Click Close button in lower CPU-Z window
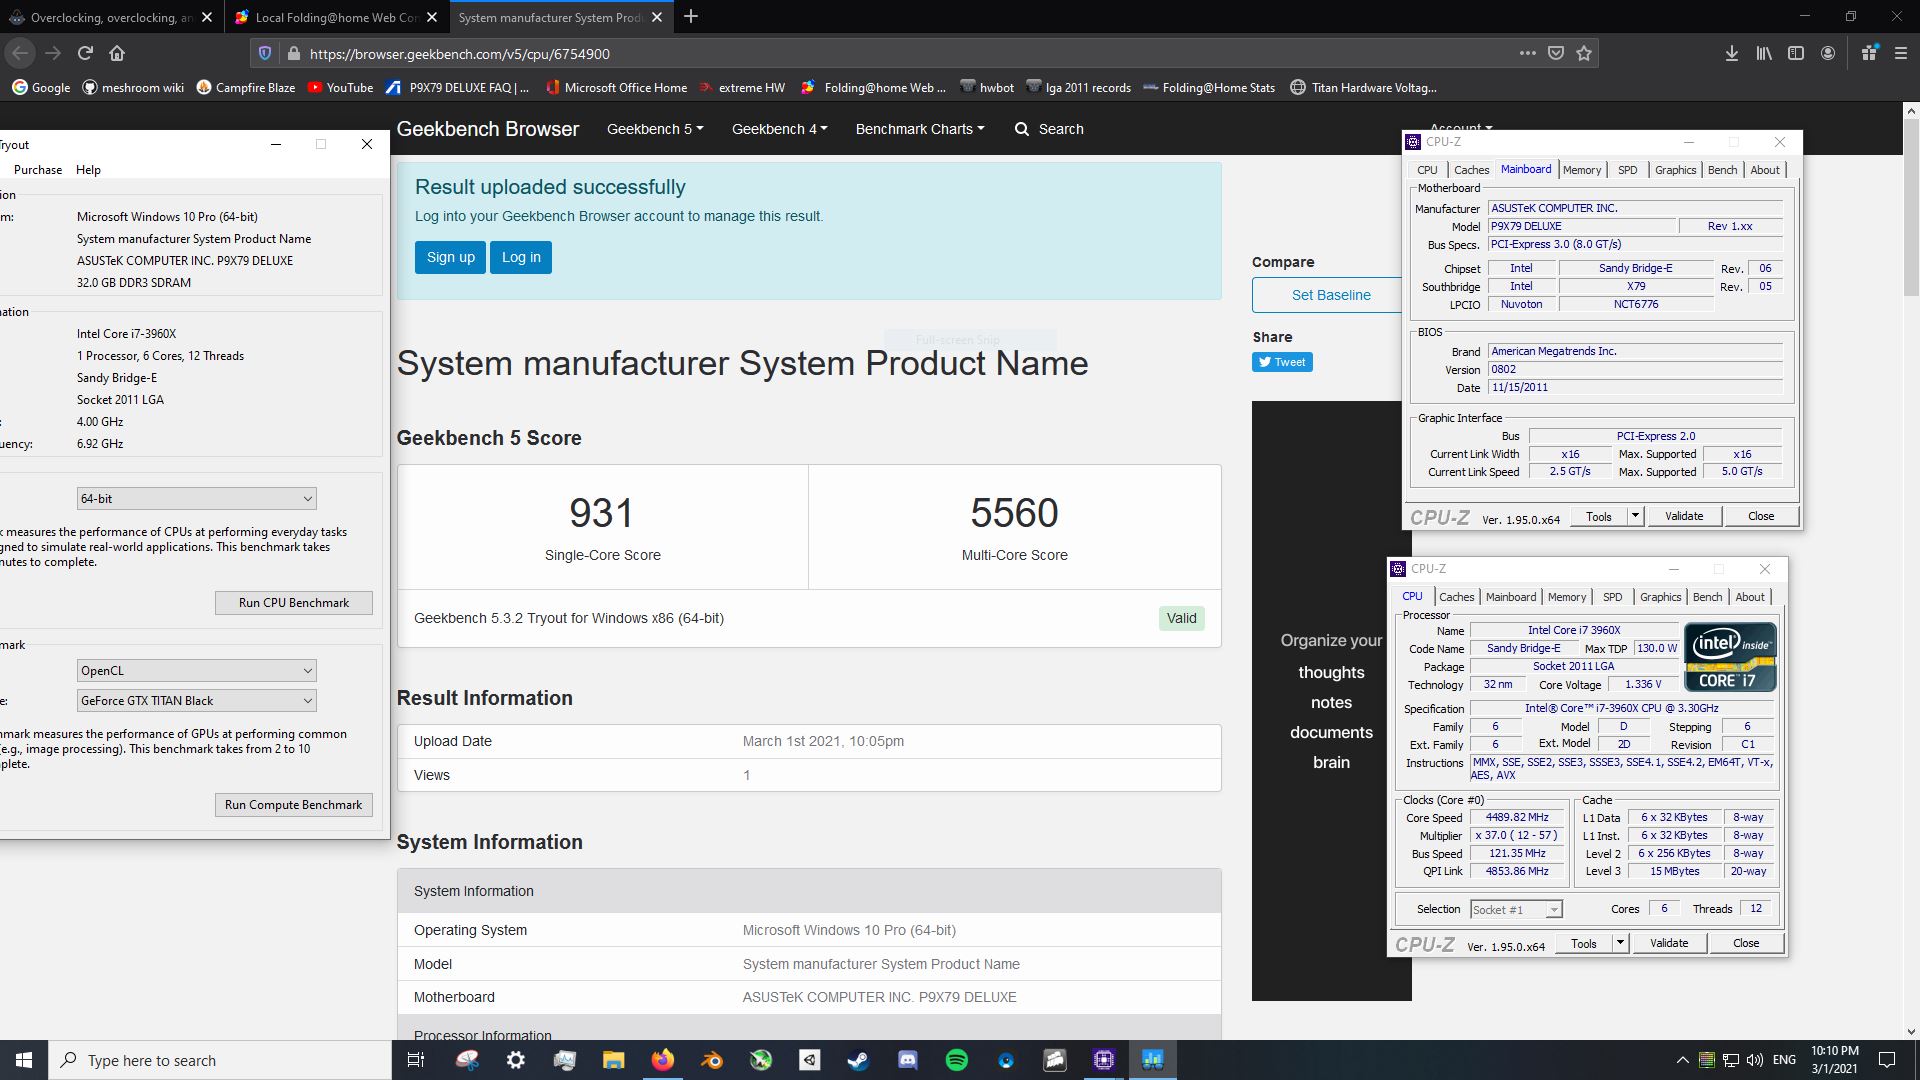Viewport: 1920px width, 1080px height. [1746, 943]
